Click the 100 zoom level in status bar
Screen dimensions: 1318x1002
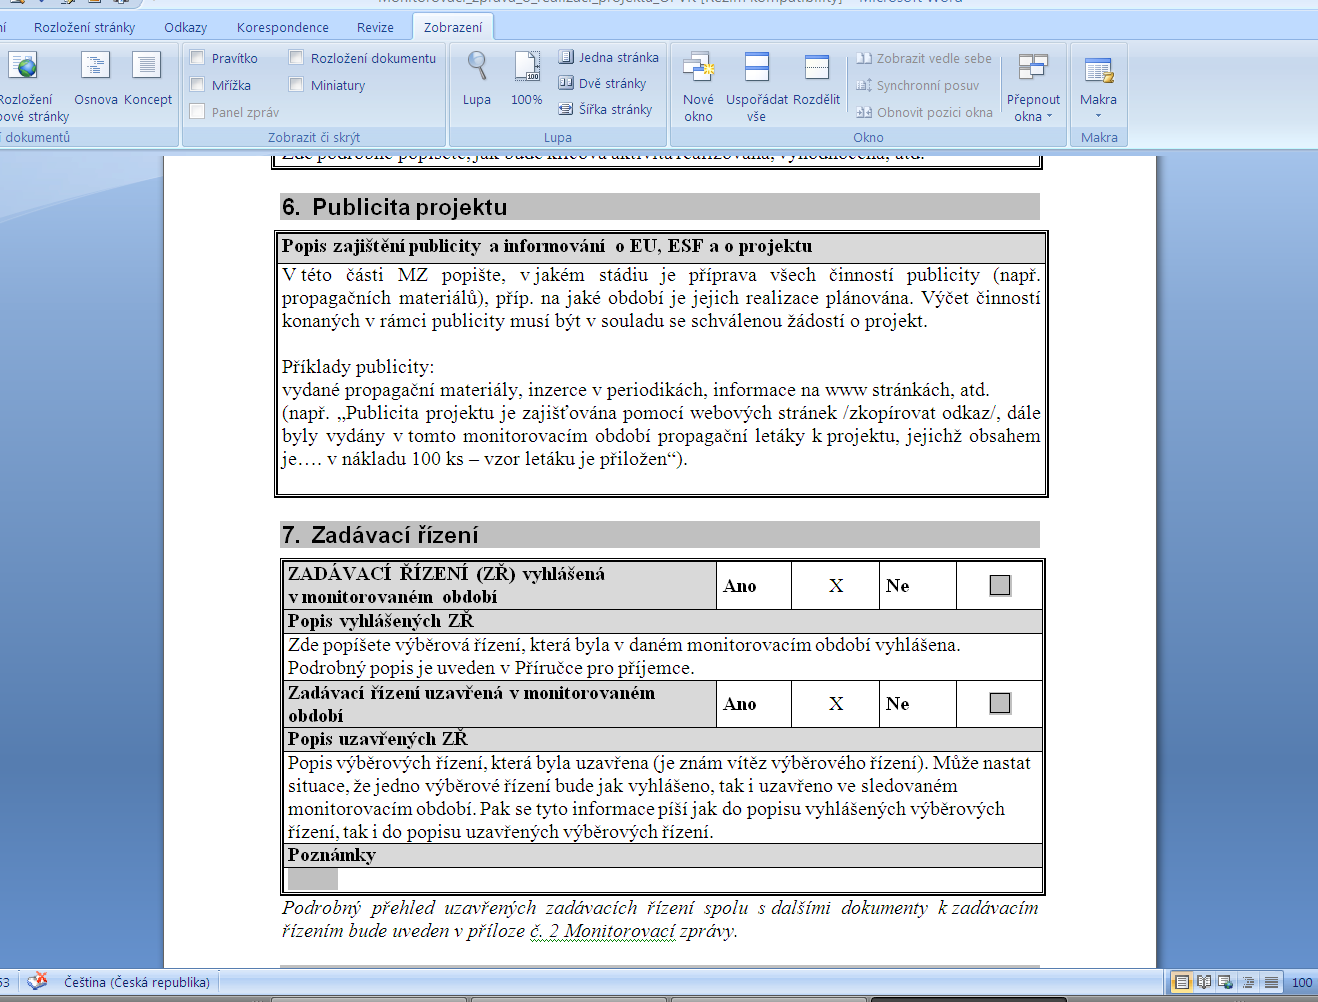click(1302, 983)
